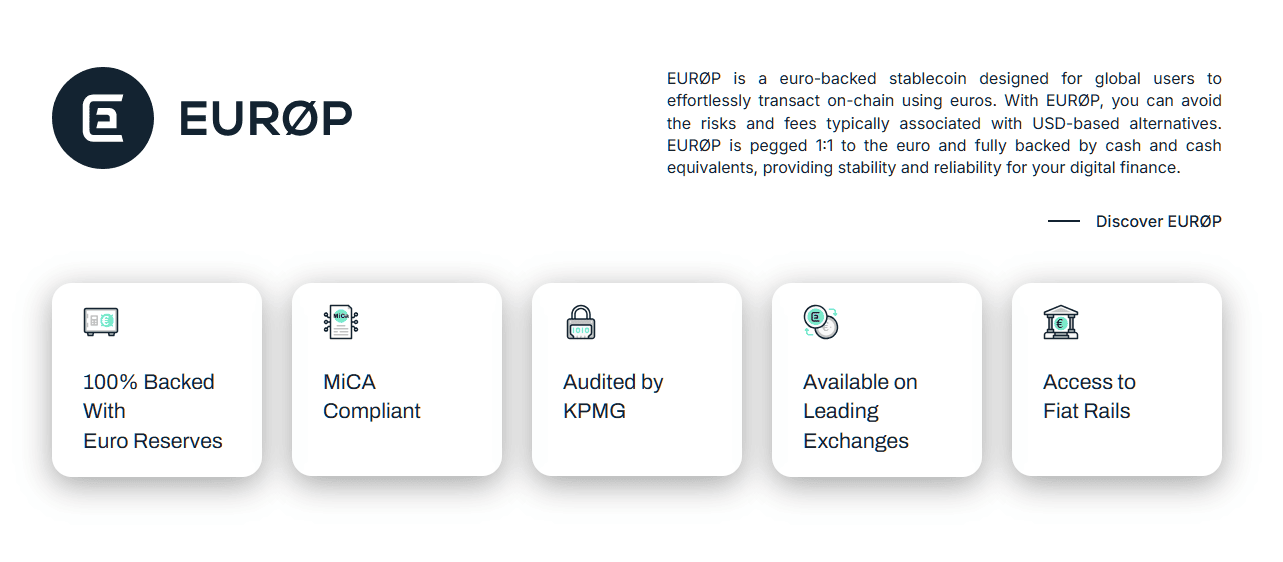Viewport: 1283px width, 562px height.
Task: Click the 'Access to Fiat Rails' text
Action: click(x=1089, y=396)
